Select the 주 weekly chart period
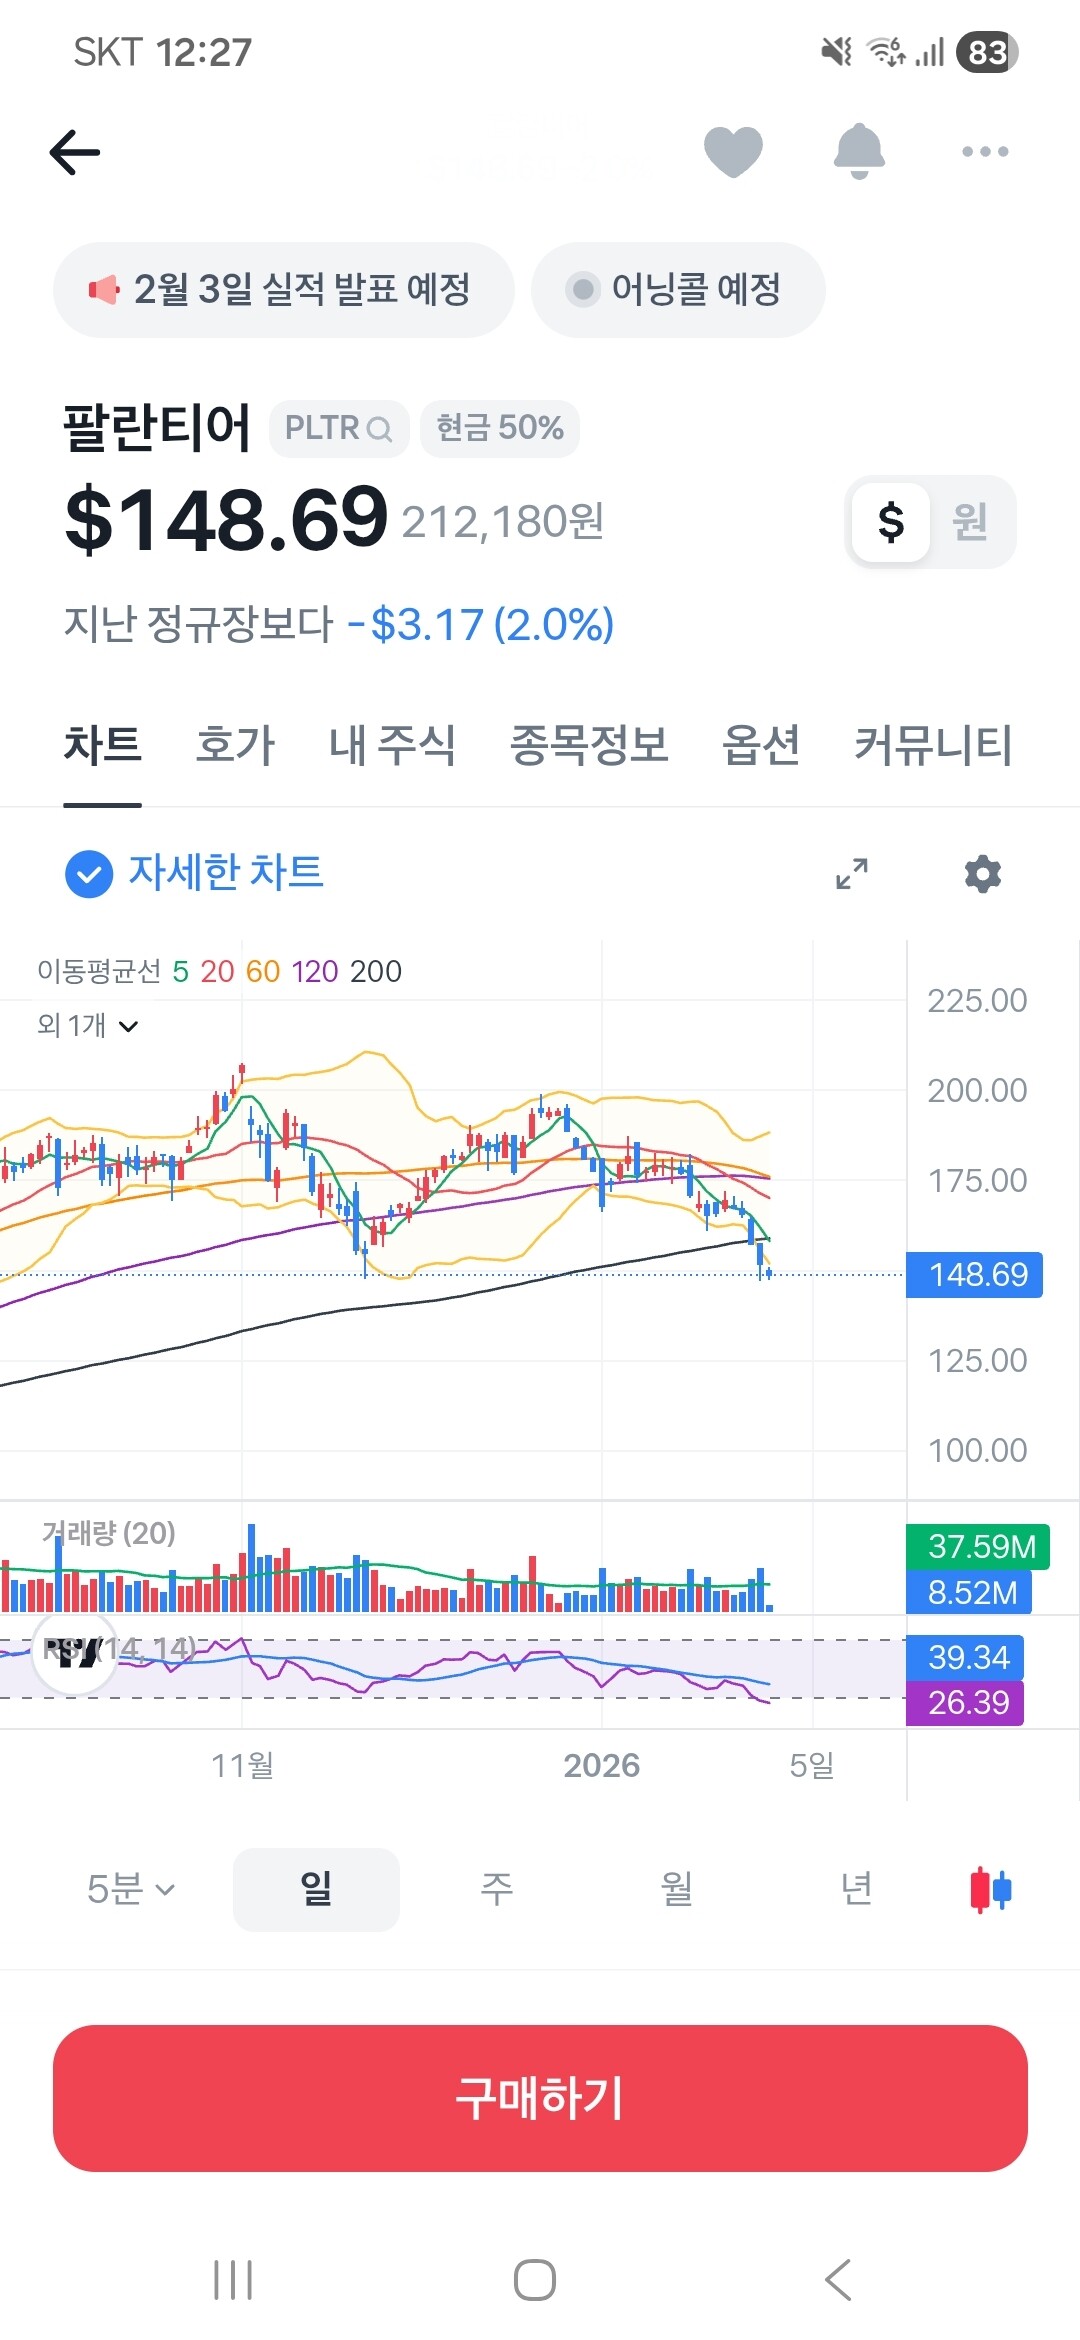This screenshot has height=2340, width=1080. (497, 1890)
